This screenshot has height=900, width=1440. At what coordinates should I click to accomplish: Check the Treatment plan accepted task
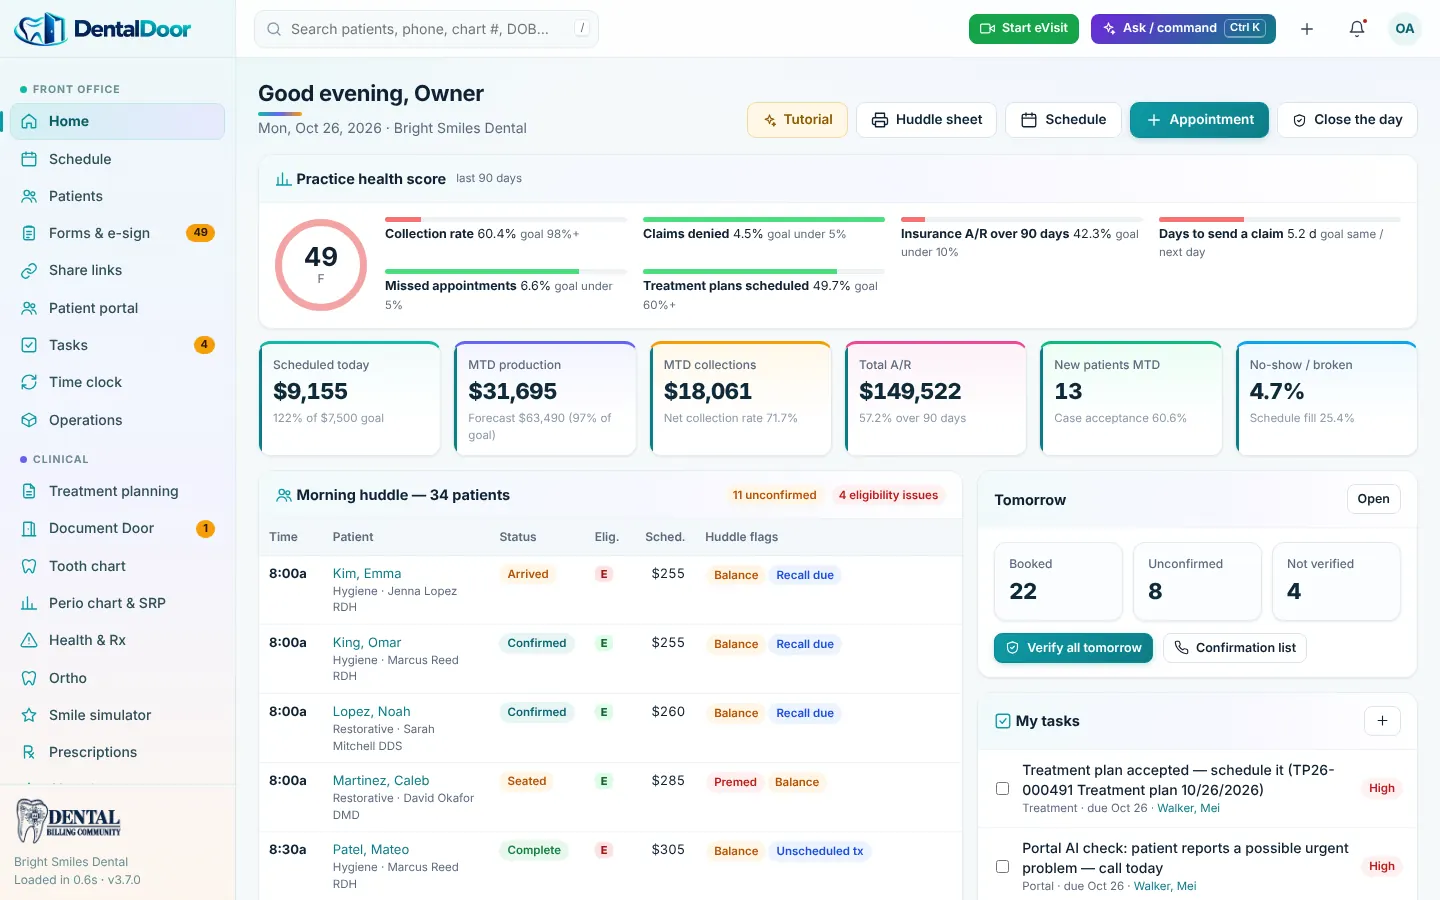point(1002,789)
